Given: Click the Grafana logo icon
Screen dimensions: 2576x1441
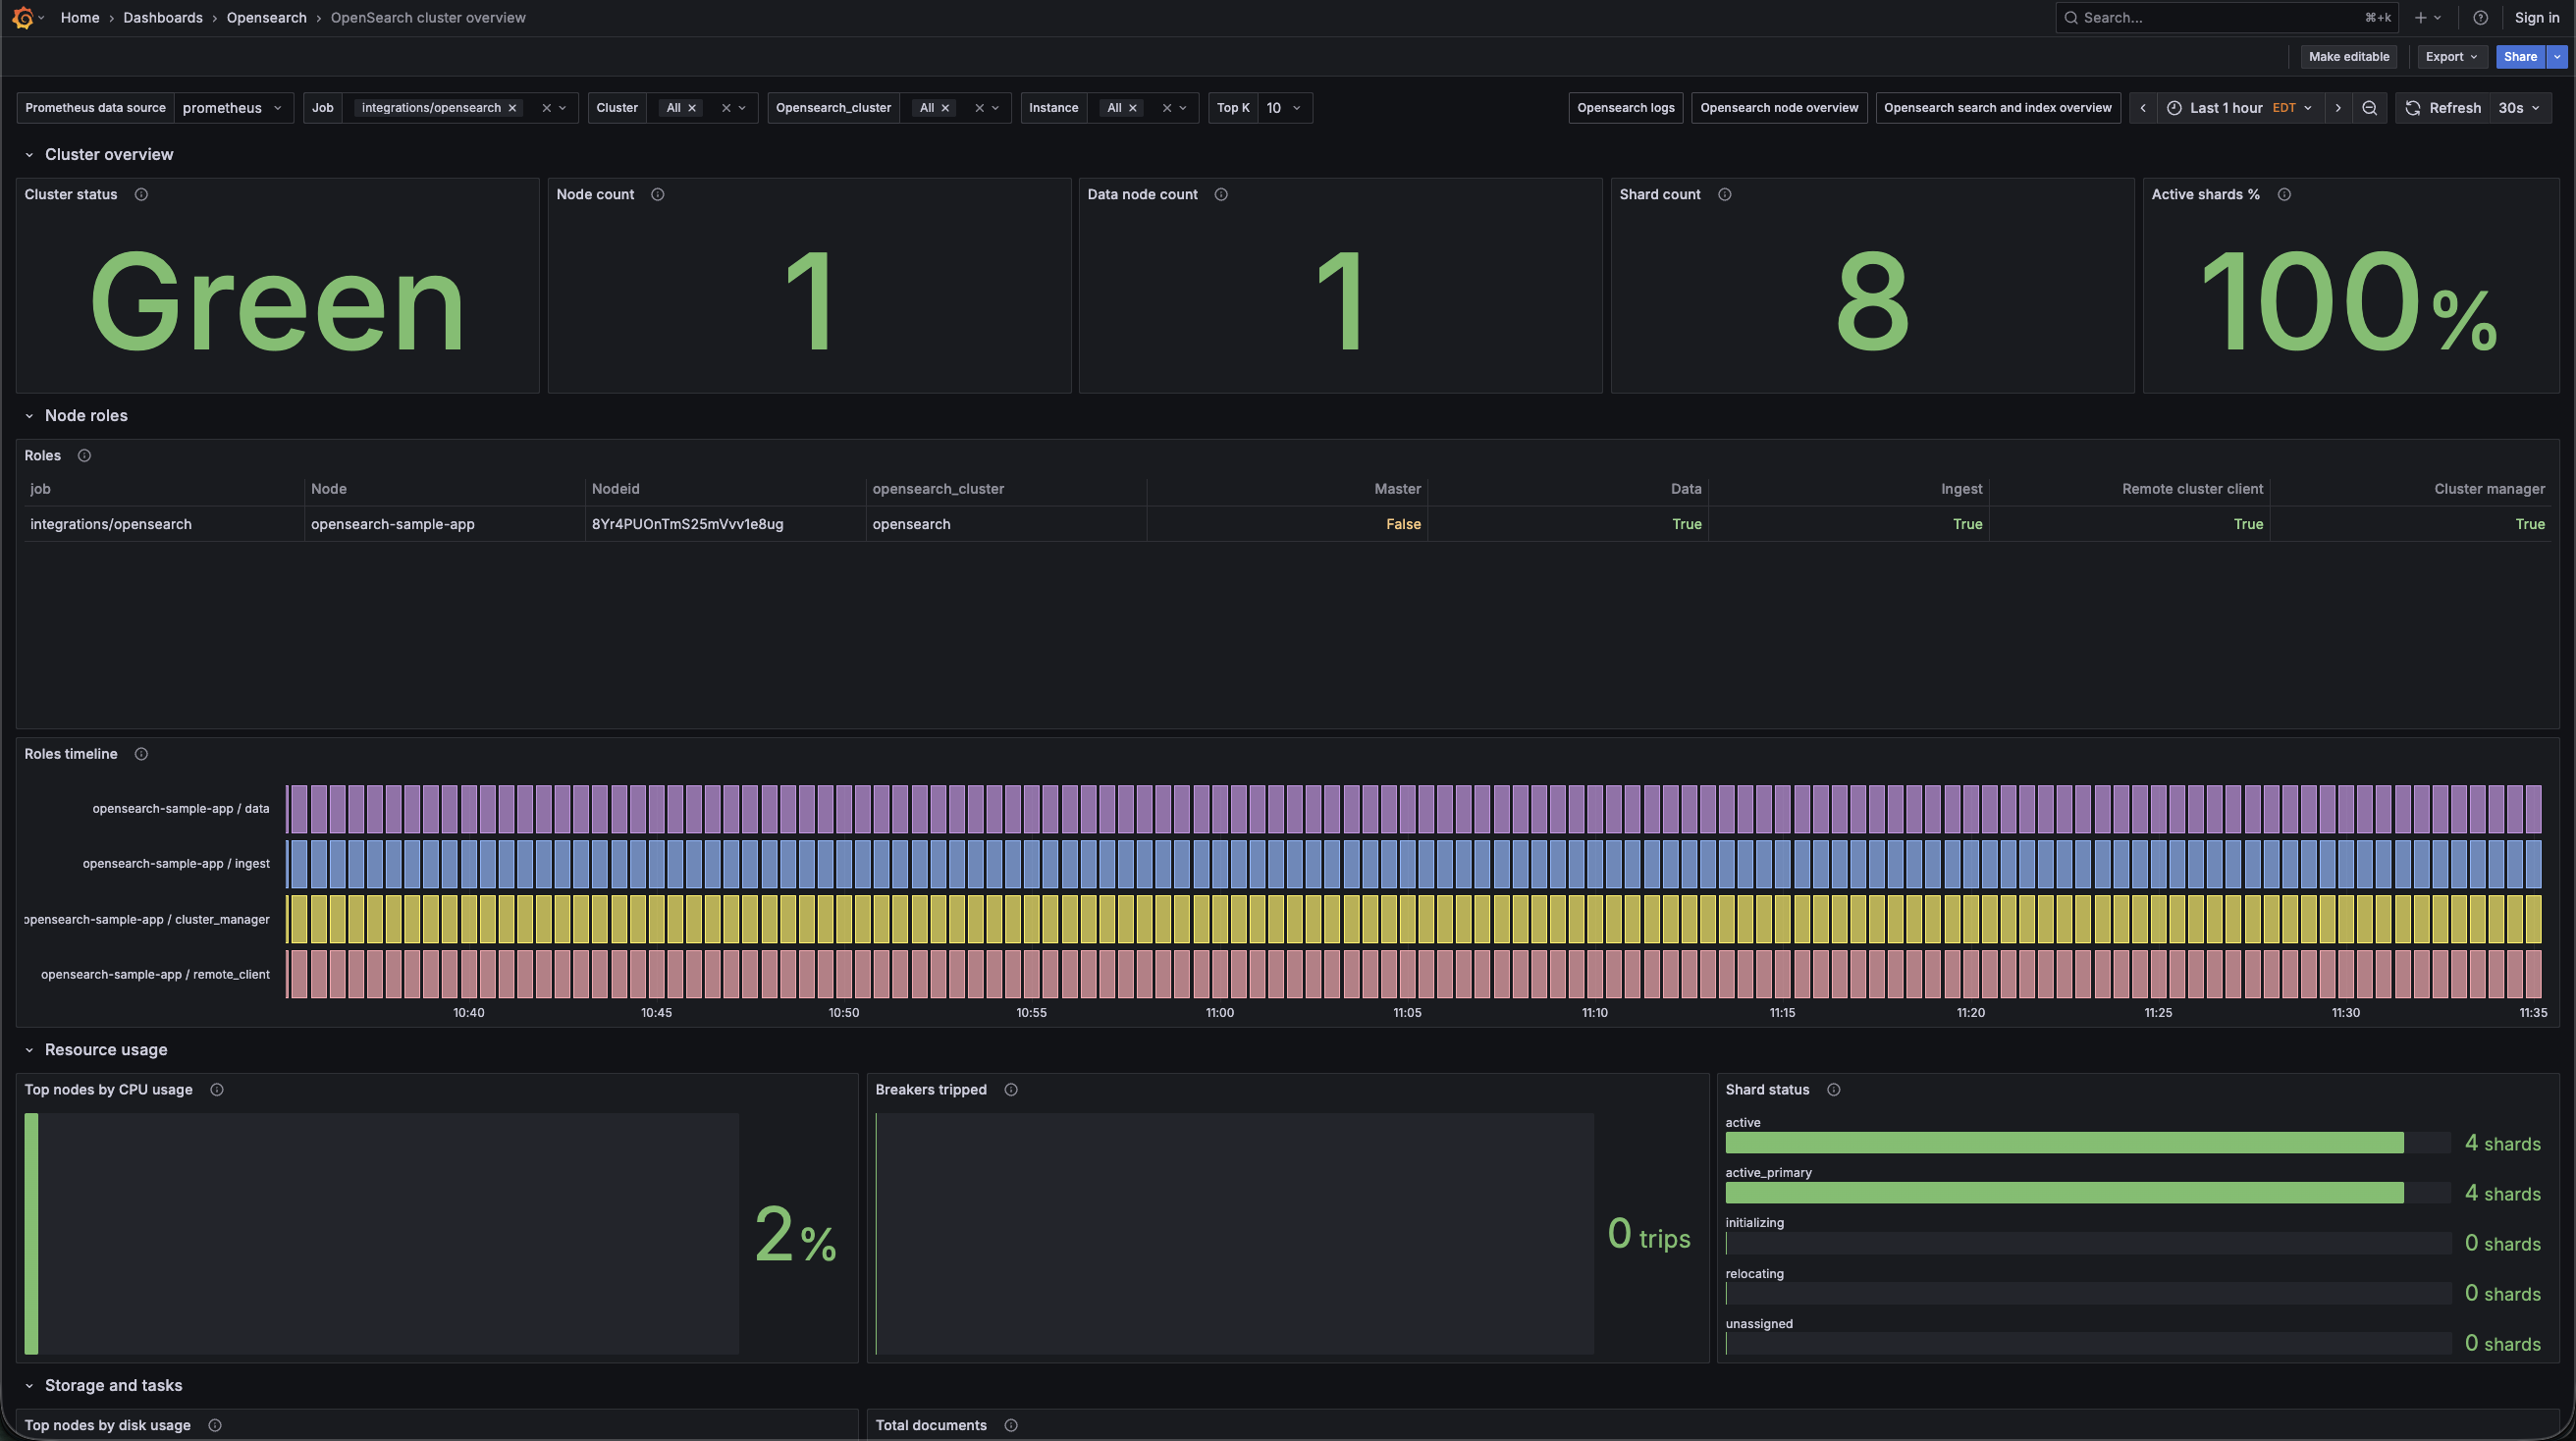Looking at the screenshot, I should coord(23,18).
